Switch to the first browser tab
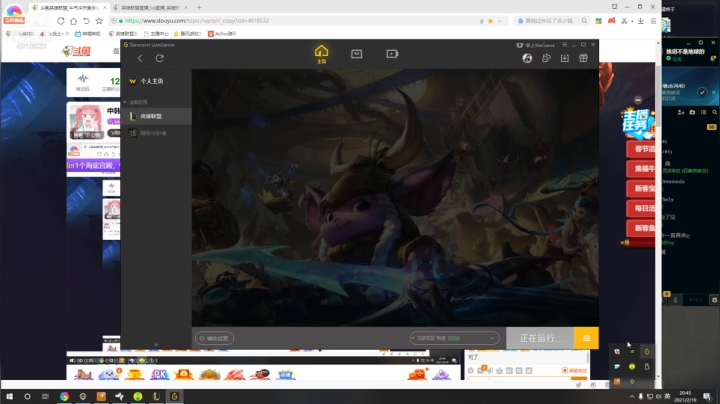 point(69,8)
